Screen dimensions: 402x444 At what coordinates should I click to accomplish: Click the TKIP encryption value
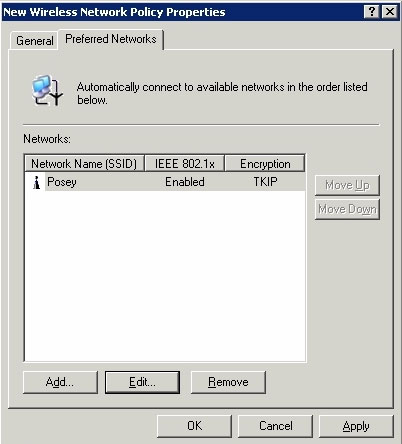(x=265, y=182)
